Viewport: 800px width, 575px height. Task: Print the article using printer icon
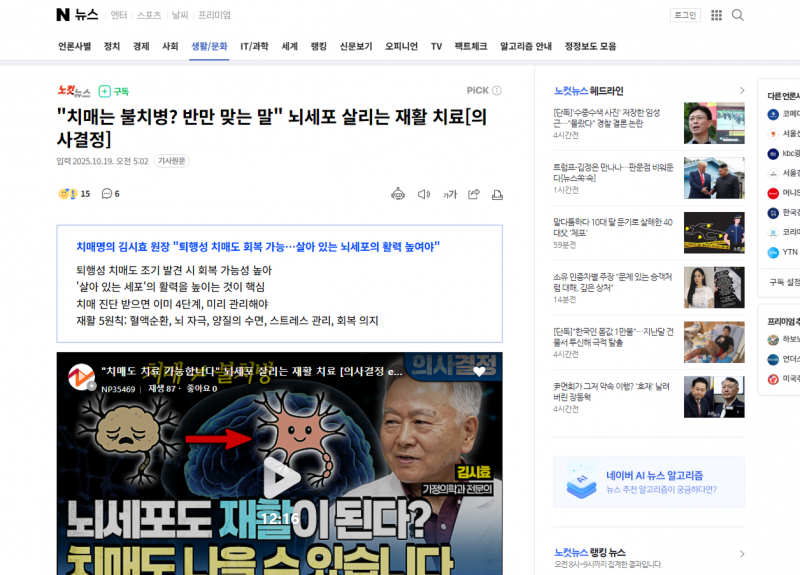click(497, 194)
